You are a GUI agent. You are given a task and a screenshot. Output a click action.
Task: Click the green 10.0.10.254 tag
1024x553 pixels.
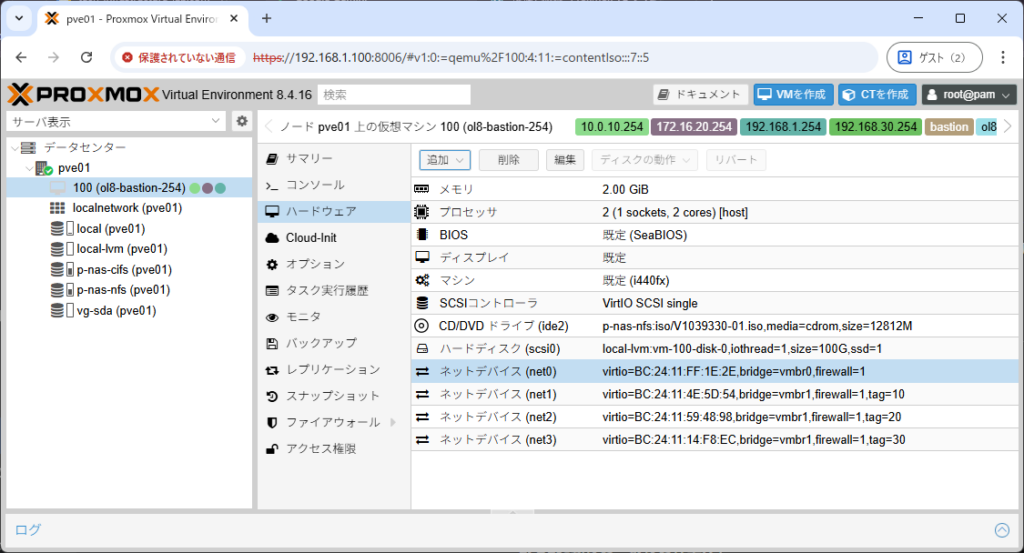coord(612,127)
